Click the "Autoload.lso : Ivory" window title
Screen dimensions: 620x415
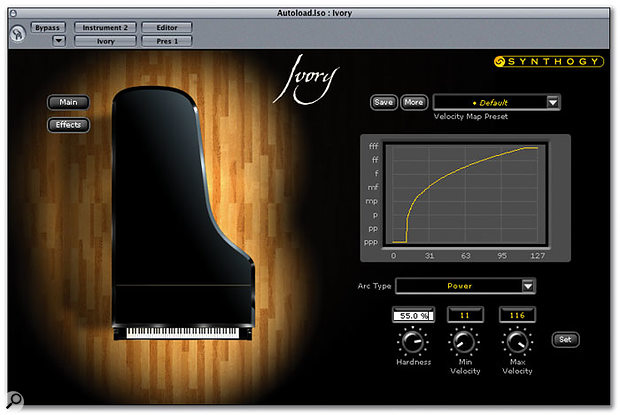click(x=314, y=13)
